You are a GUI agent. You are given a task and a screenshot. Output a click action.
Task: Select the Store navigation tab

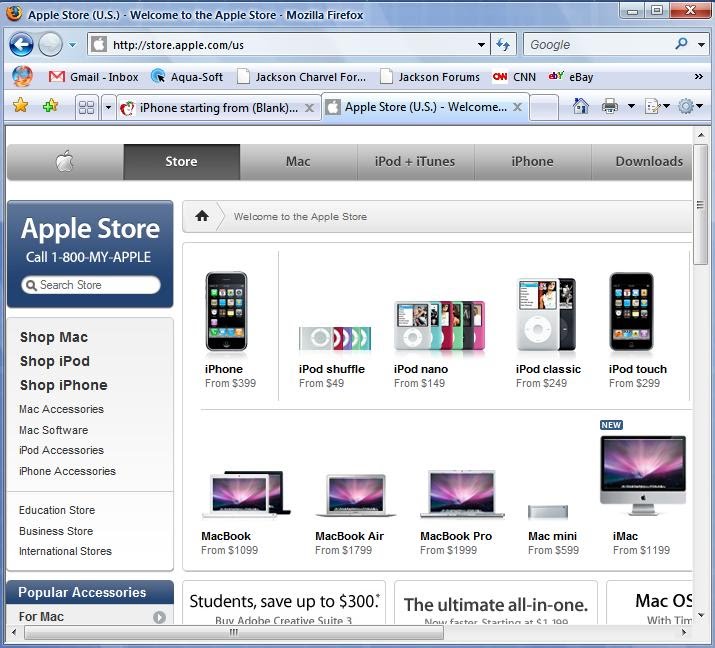(181, 161)
